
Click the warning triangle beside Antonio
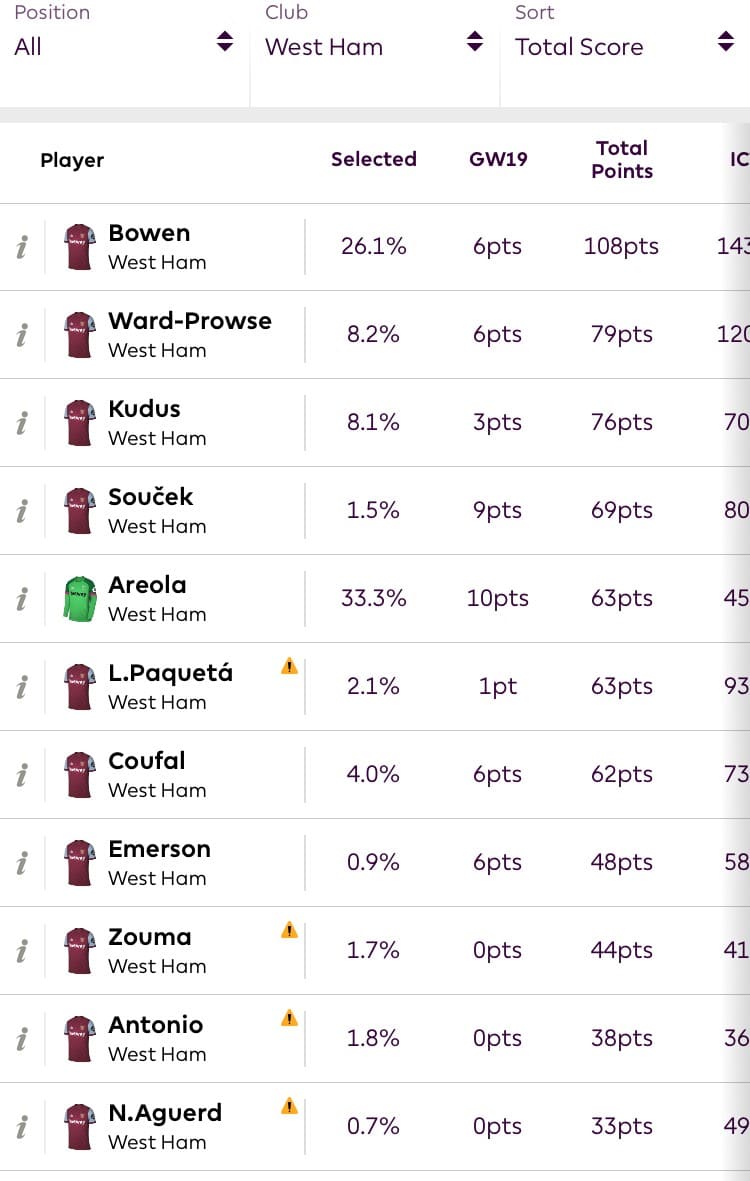pos(289,1018)
